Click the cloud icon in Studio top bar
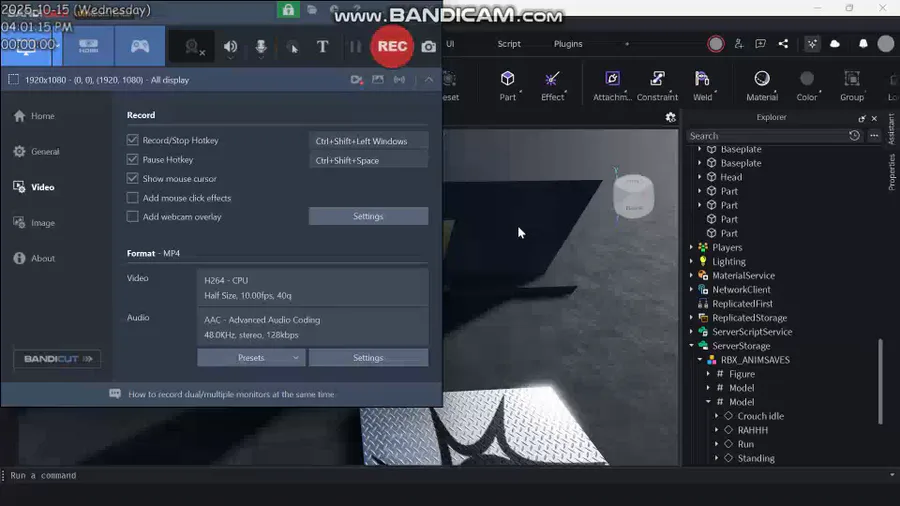The width and height of the screenshot is (900, 506). coord(835,44)
